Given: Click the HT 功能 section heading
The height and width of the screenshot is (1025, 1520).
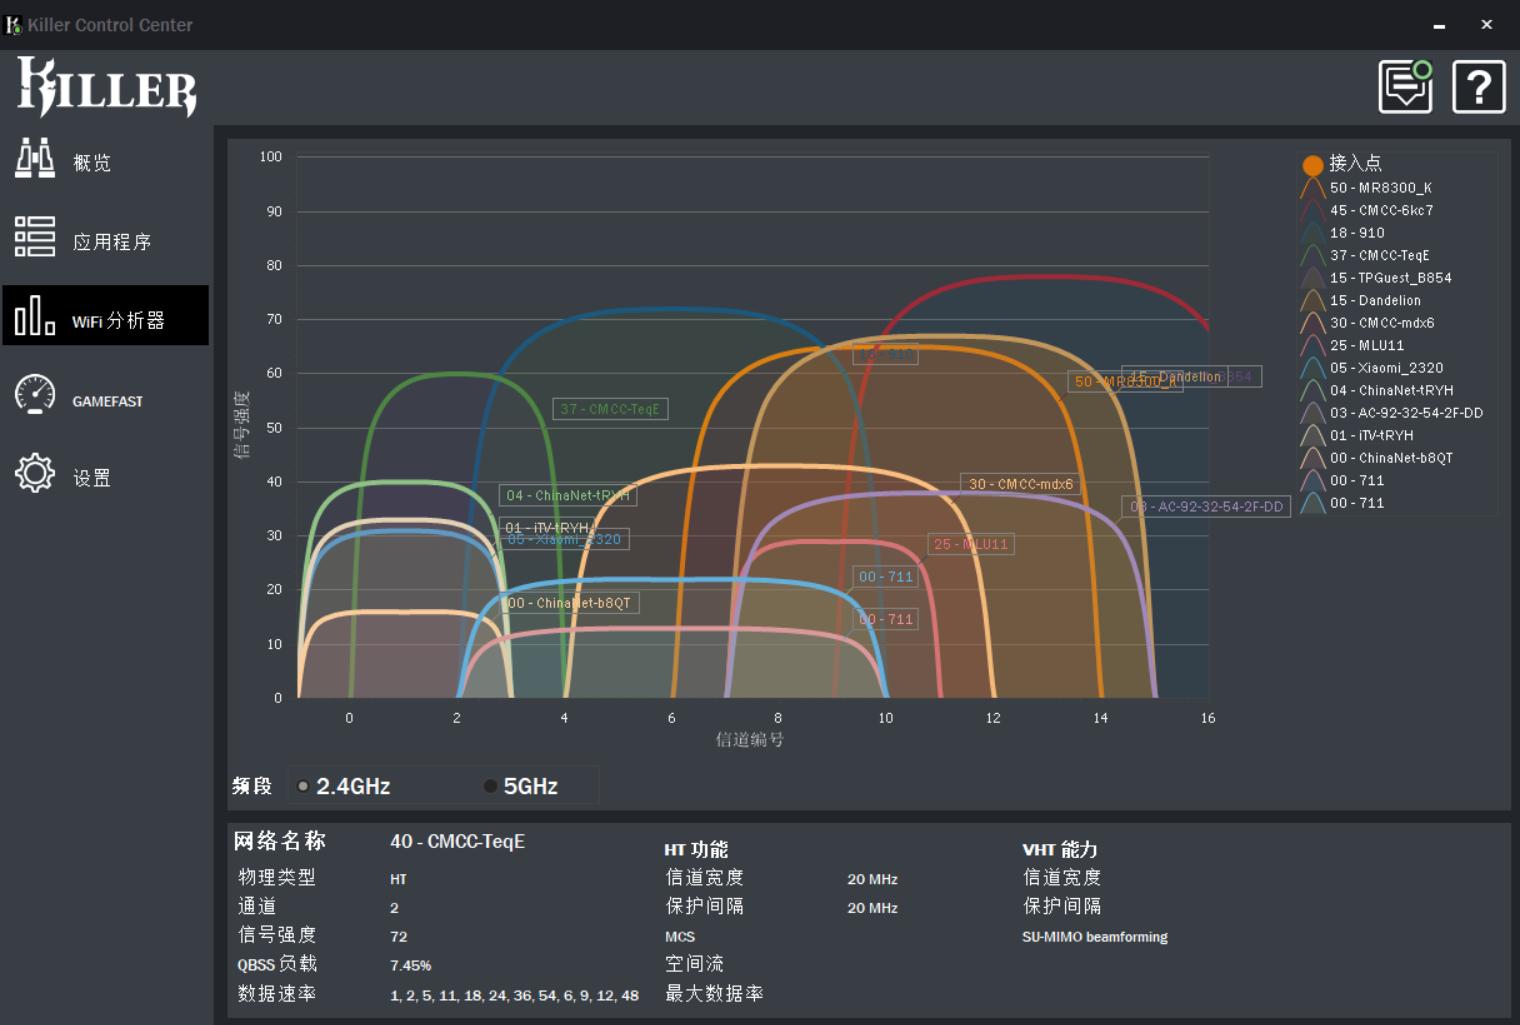Looking at the screenshot, I should point(696,850).
